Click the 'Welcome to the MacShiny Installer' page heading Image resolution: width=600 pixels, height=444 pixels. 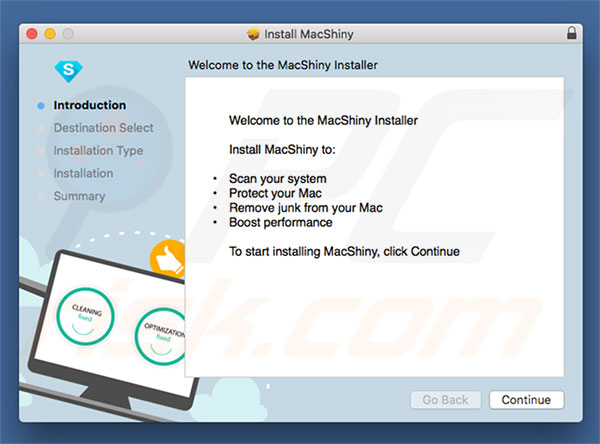coord(283,65)
